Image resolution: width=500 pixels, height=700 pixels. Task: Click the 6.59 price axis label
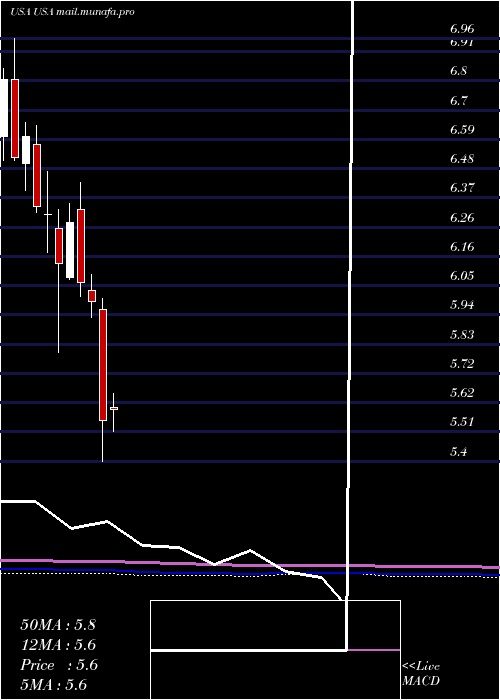click(462, 129)
